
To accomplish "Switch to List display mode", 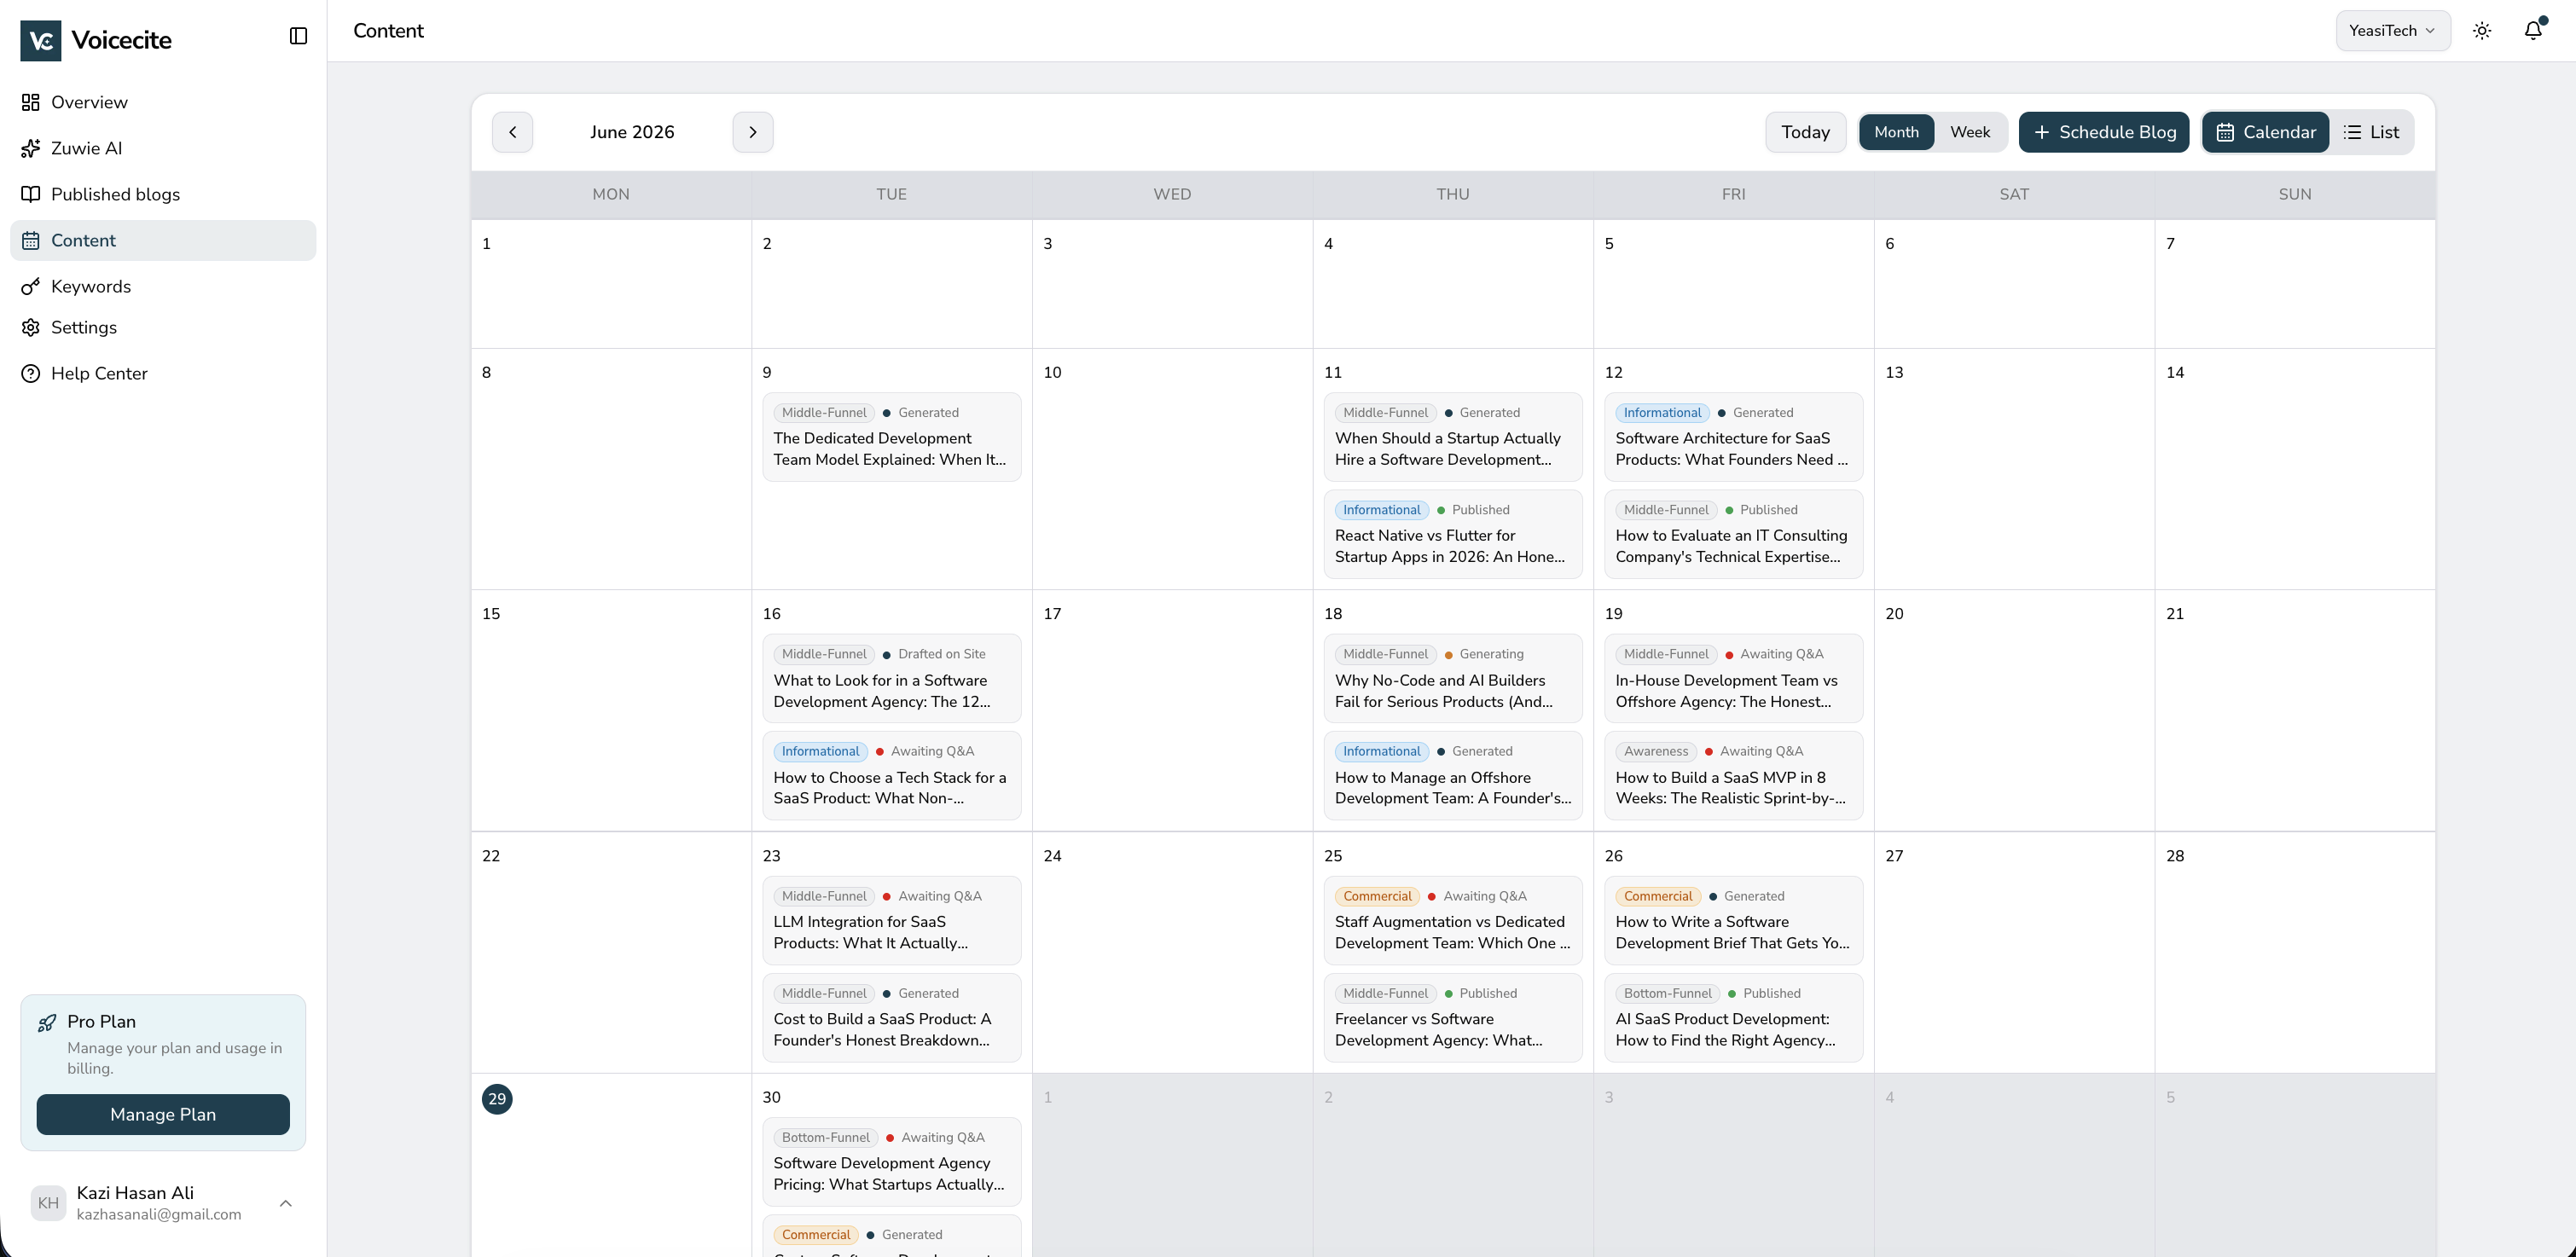I will 2371,132.
